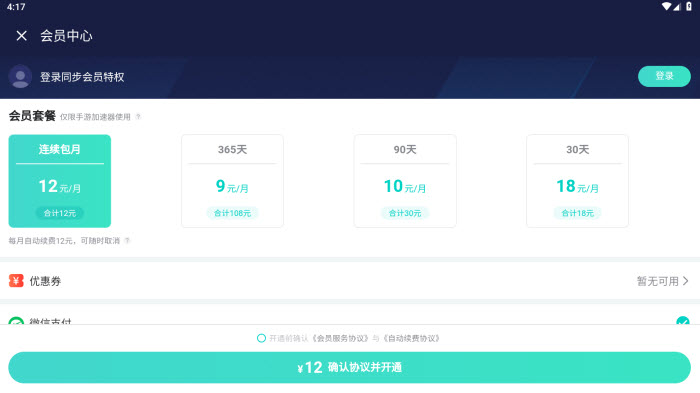Open the 《自动续费协议》 link
Viewport: 700px width, 393px height.
coord(411,339)
